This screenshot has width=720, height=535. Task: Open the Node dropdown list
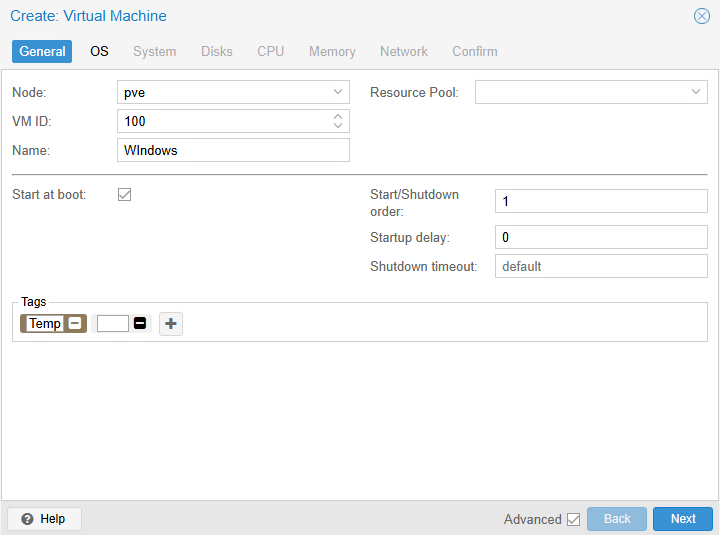click(337, 92)
